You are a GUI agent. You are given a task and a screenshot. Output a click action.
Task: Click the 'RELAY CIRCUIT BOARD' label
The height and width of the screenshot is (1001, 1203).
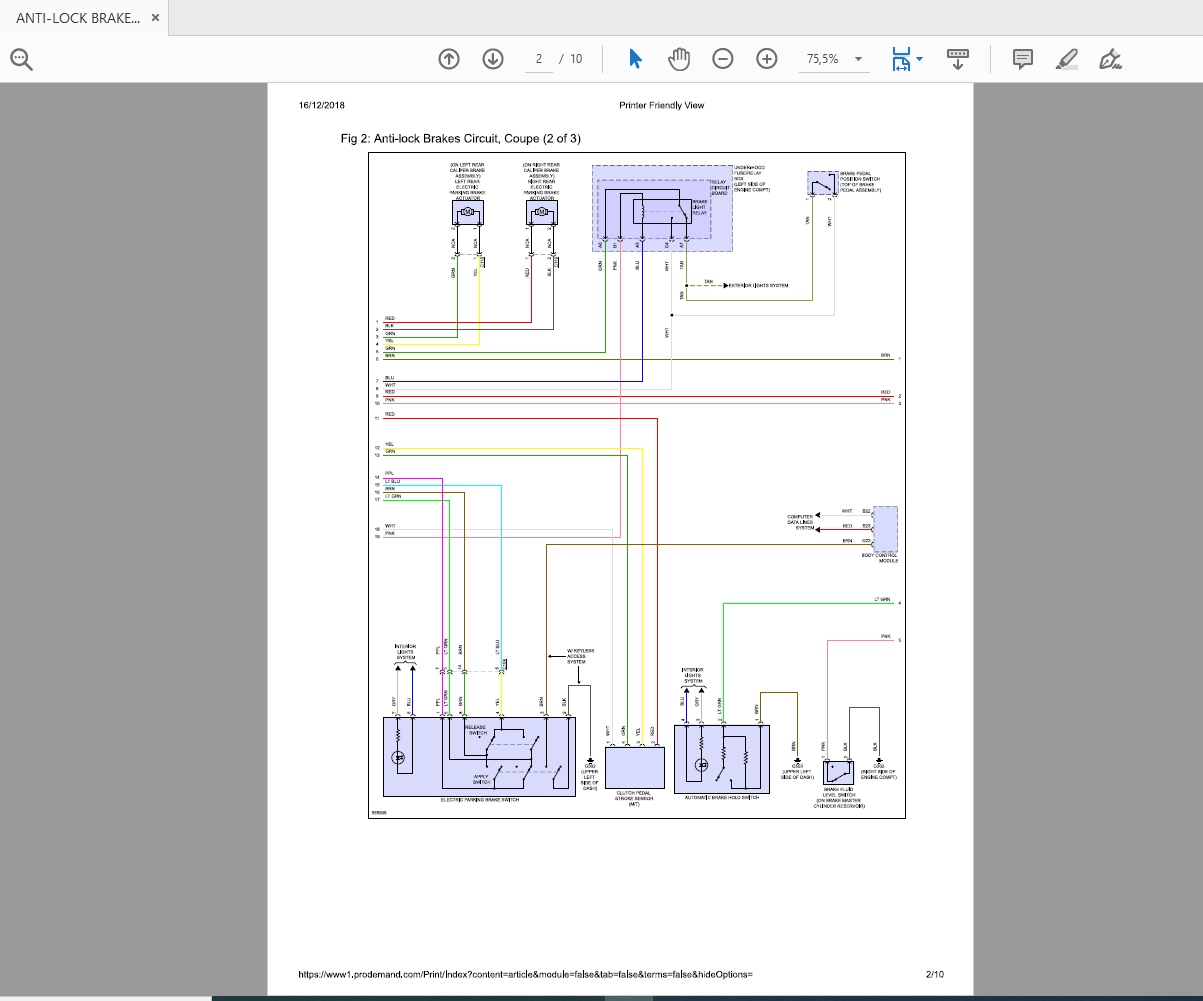719,187
